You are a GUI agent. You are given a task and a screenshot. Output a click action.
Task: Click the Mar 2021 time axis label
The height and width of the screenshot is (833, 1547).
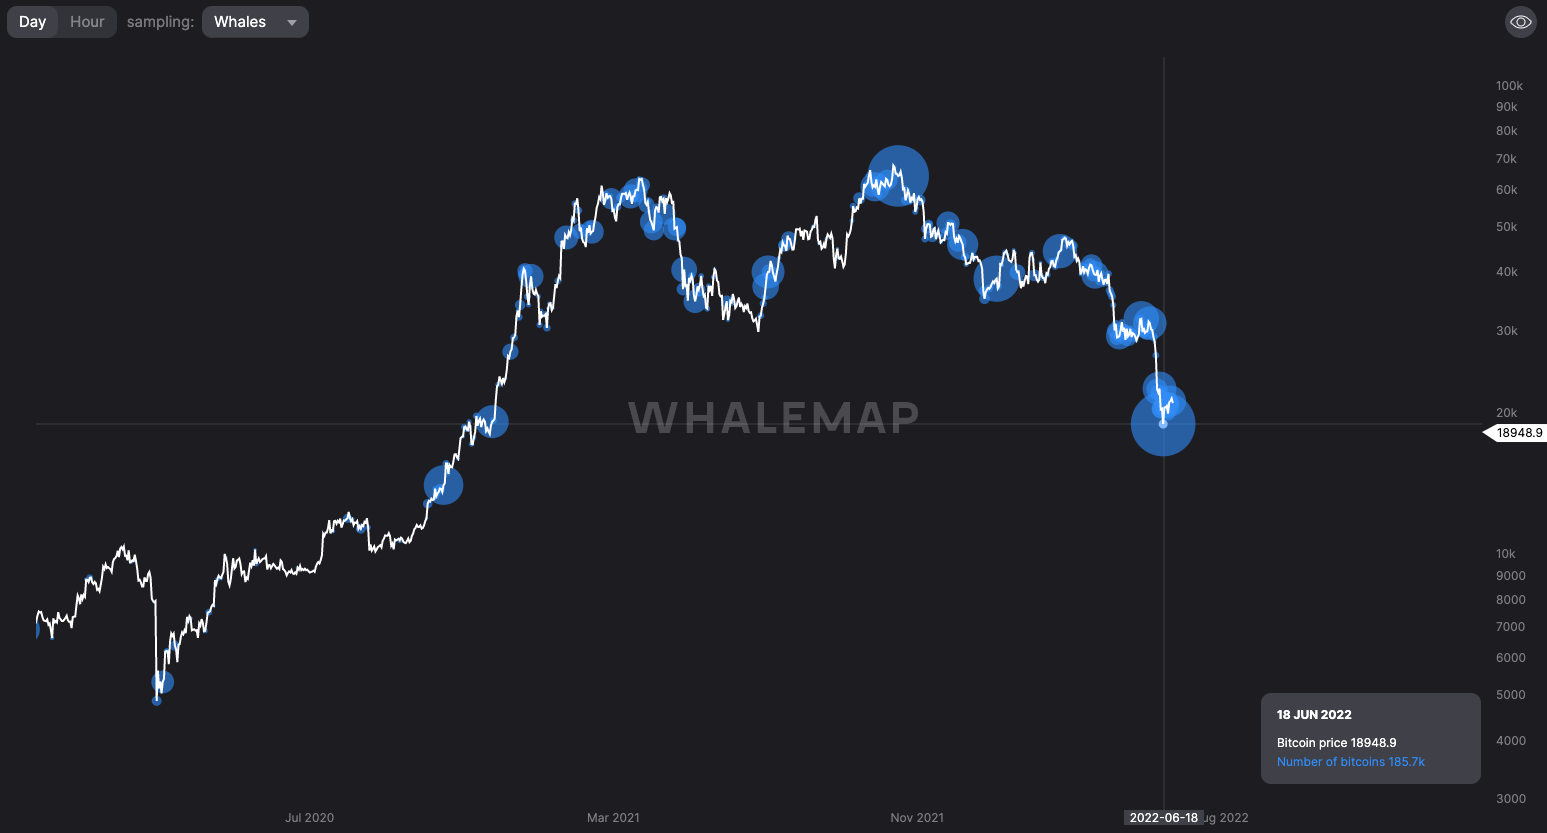coord(613,818)
